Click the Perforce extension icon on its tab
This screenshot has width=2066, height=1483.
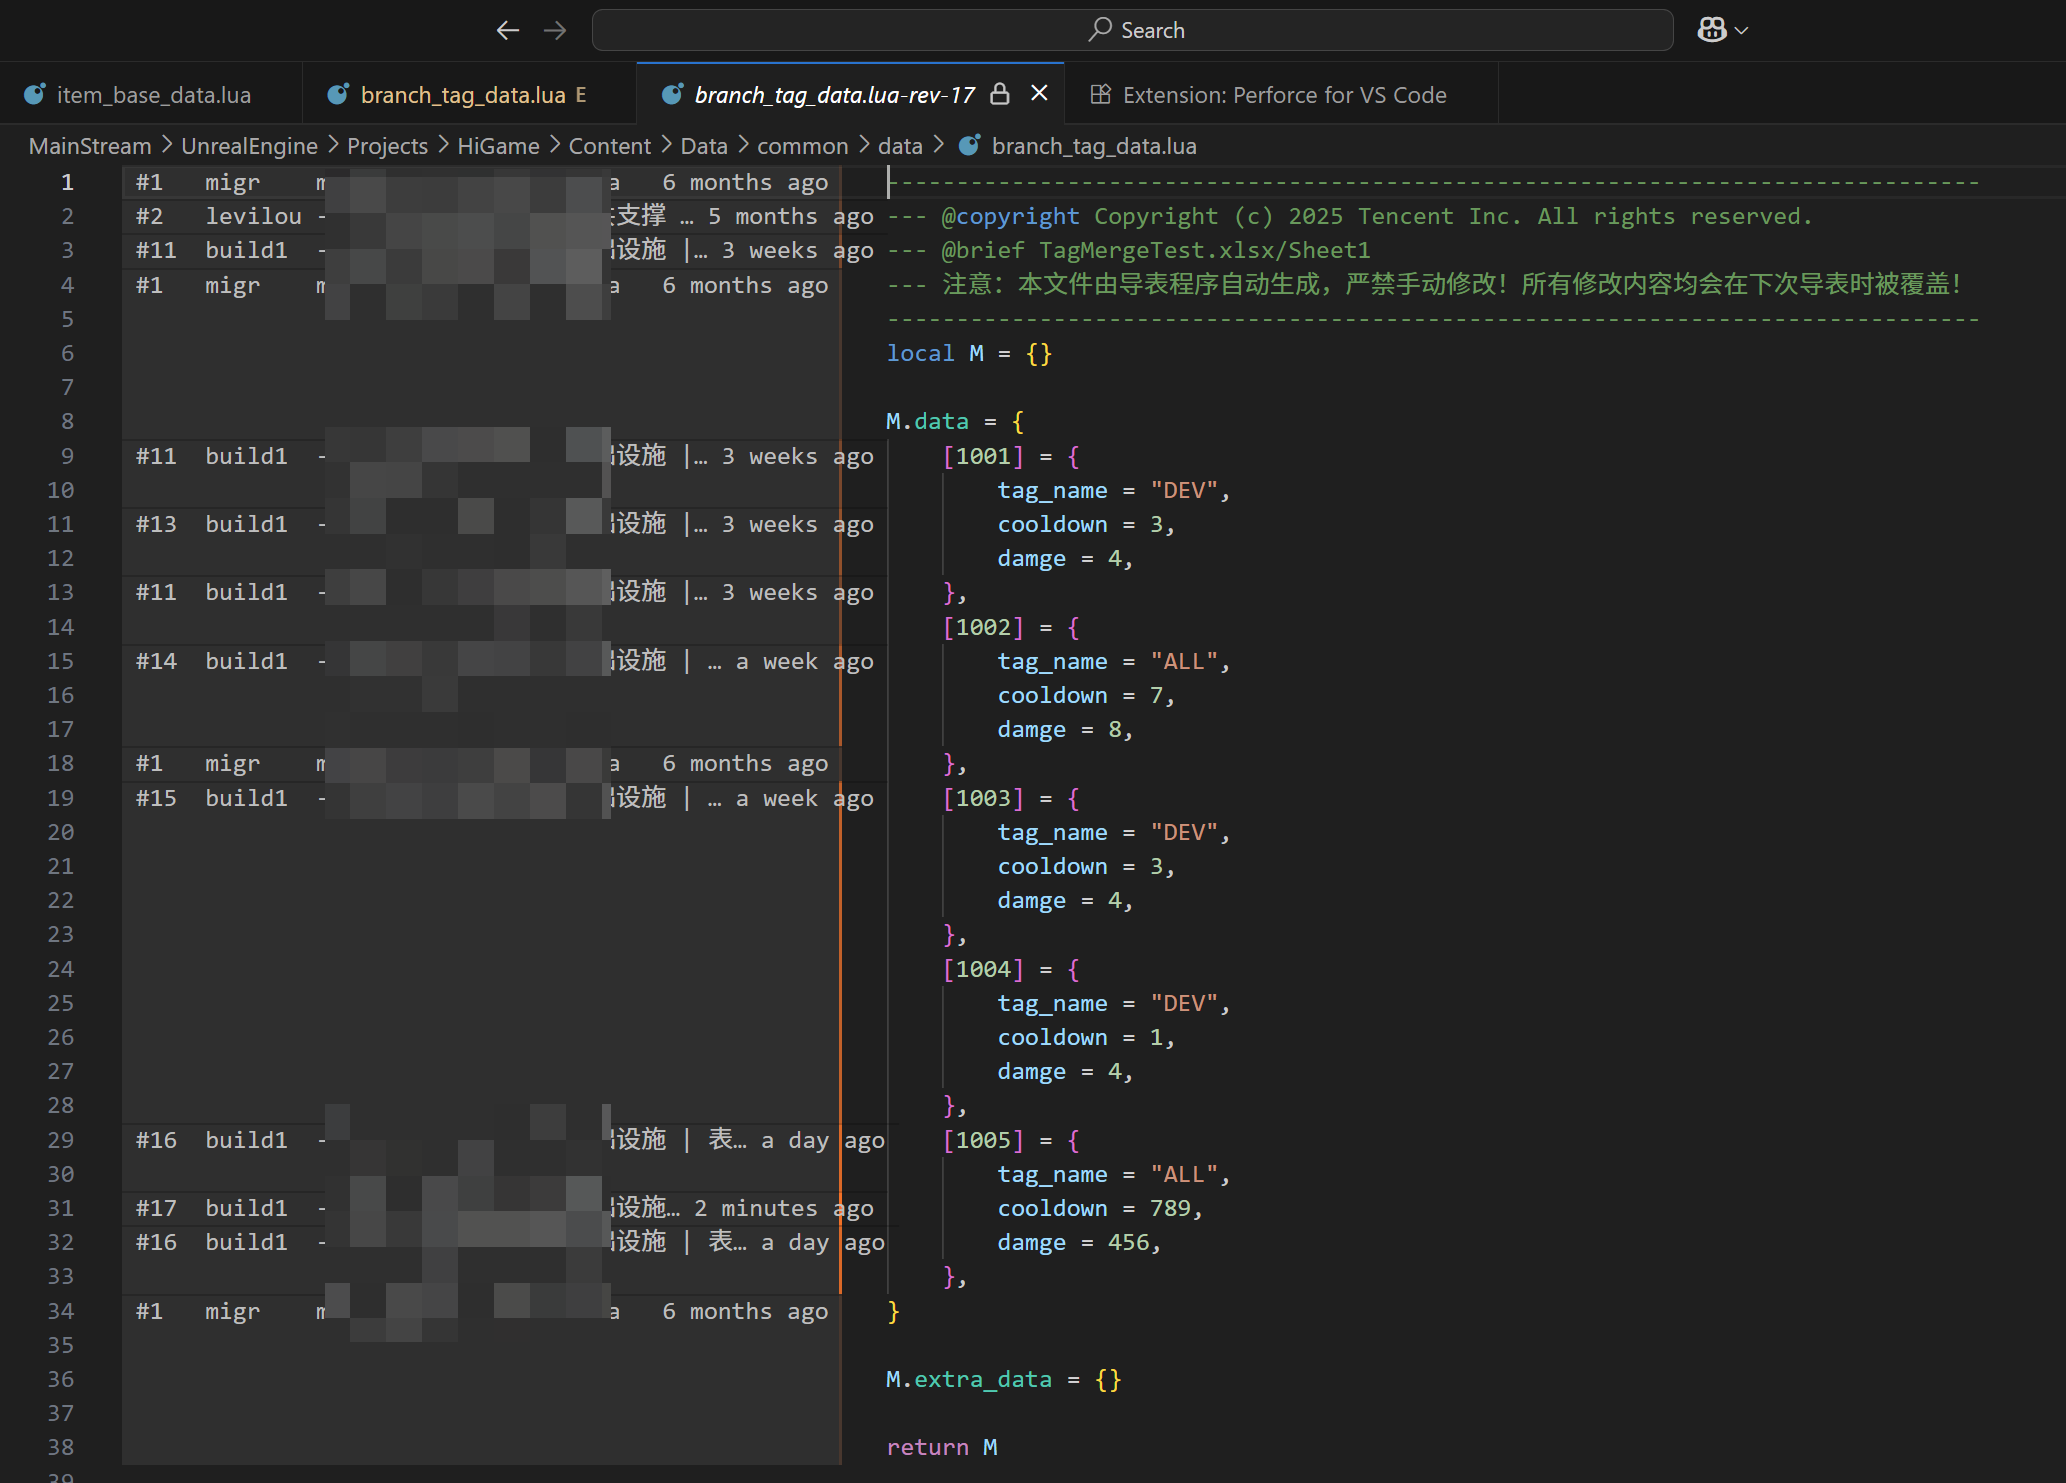click(1101, 93)
